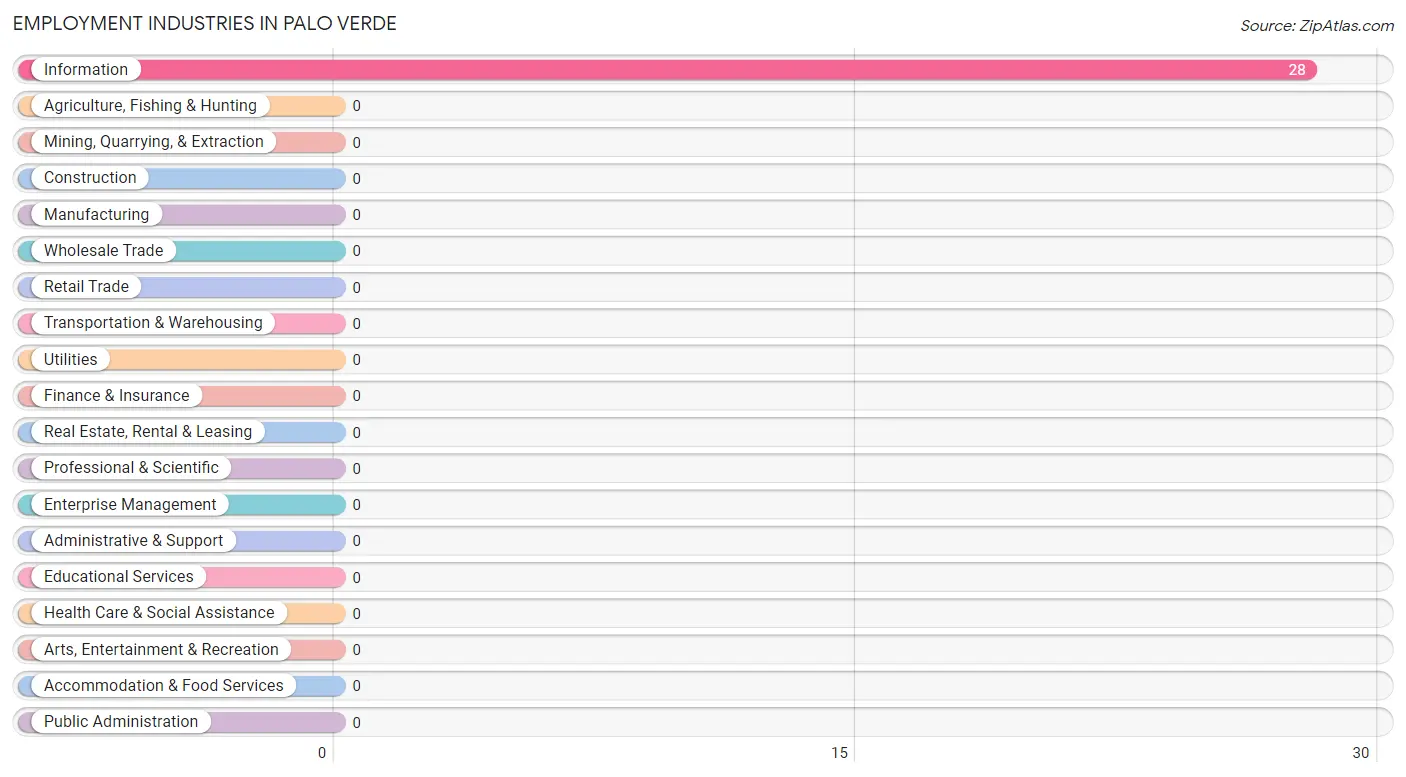Select the Mining, Quarrying, & Extraction label
Image resolution: width=1406 pixels, height=777 pixels.
[154, 142]
